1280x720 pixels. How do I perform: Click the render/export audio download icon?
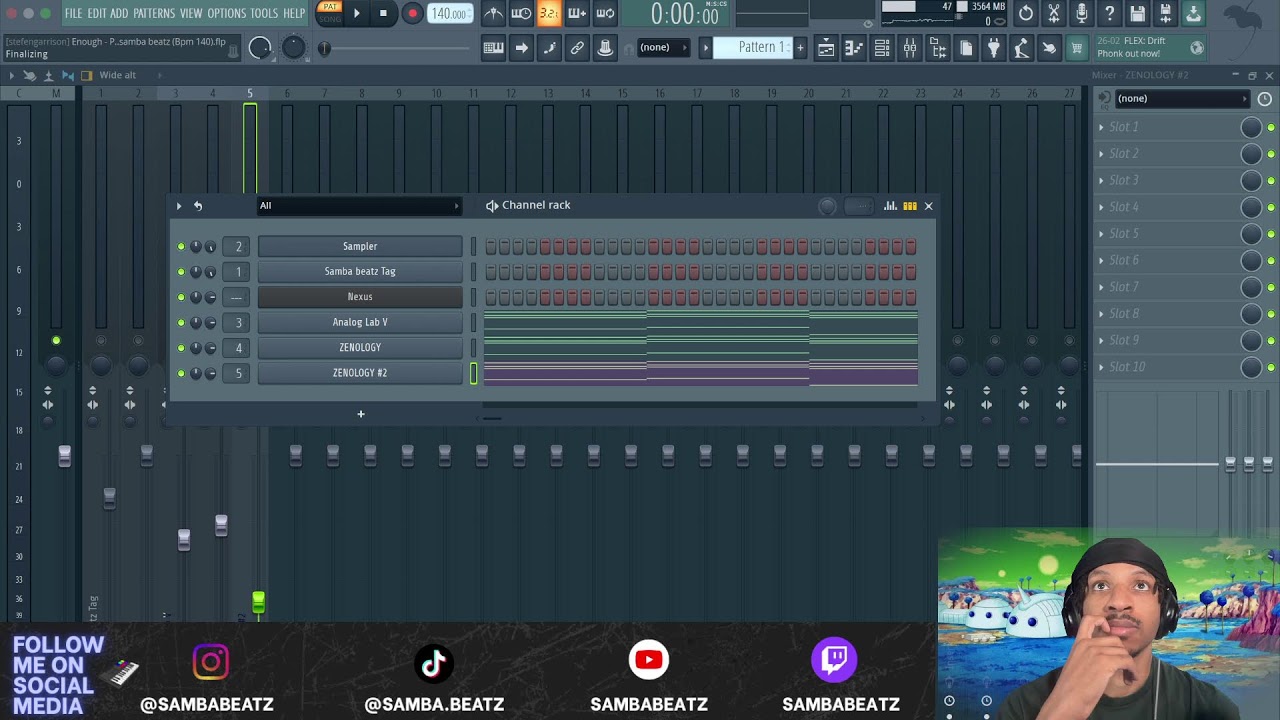[x=1194, y=13]
